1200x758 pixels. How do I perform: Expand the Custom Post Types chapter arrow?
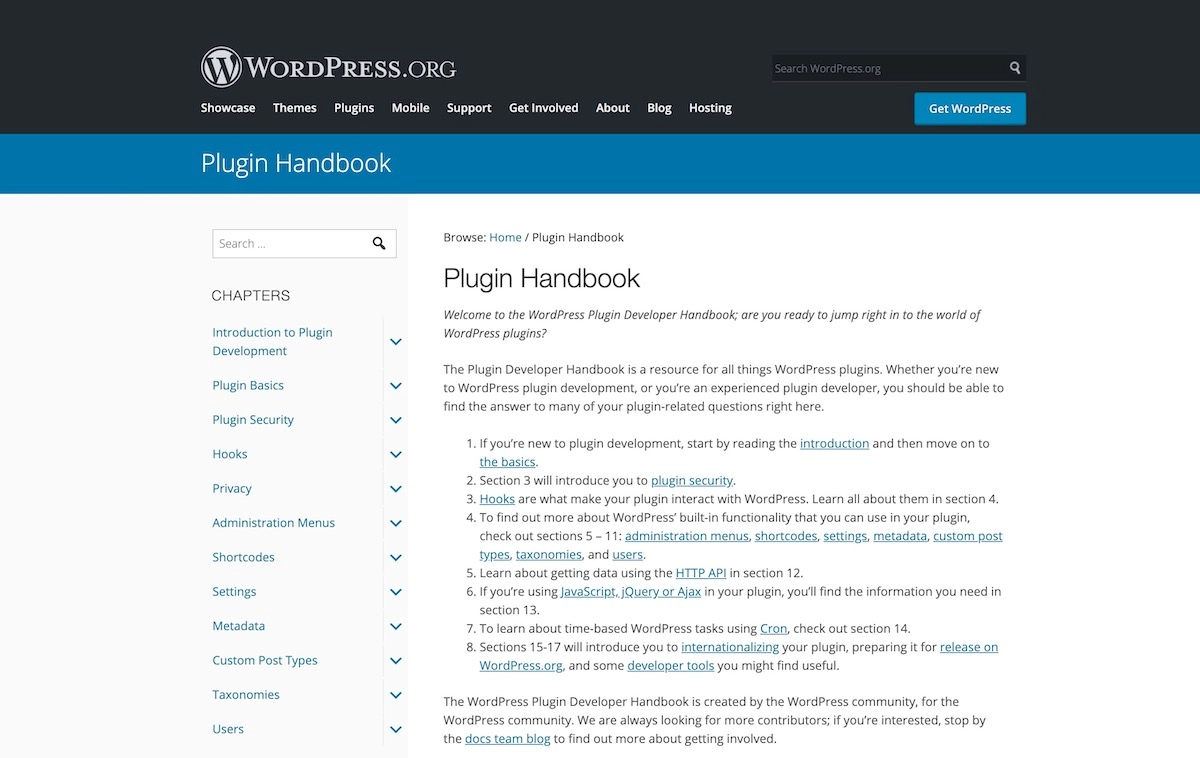pyautogui.click(x=396, y=661)
